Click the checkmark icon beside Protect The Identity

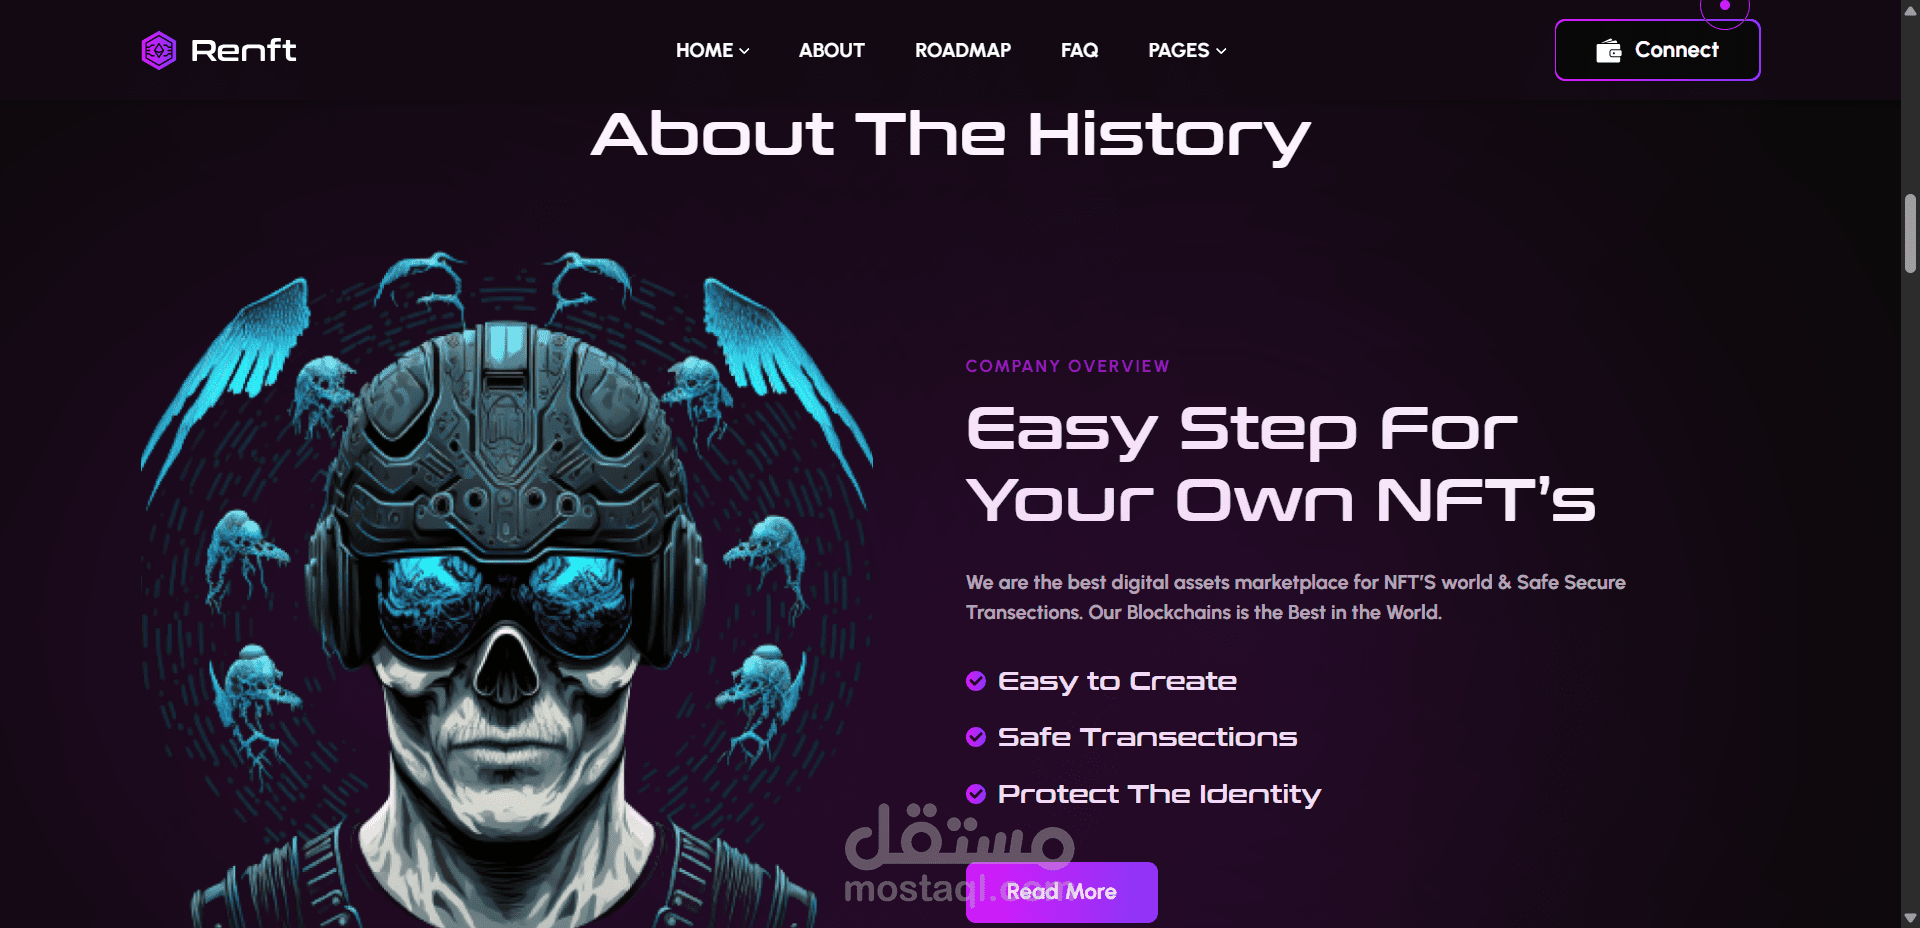point(976,794)
